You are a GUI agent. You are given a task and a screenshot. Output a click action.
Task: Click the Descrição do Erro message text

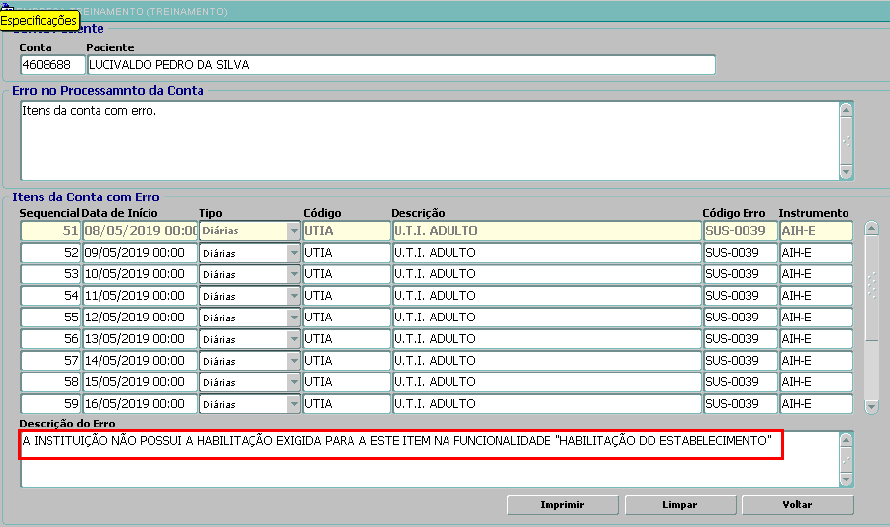397,441
